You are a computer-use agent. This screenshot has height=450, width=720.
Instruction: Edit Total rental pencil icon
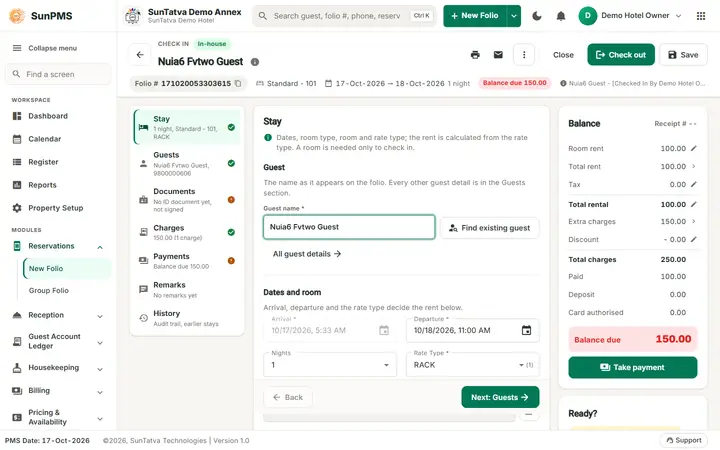[694, 204]
